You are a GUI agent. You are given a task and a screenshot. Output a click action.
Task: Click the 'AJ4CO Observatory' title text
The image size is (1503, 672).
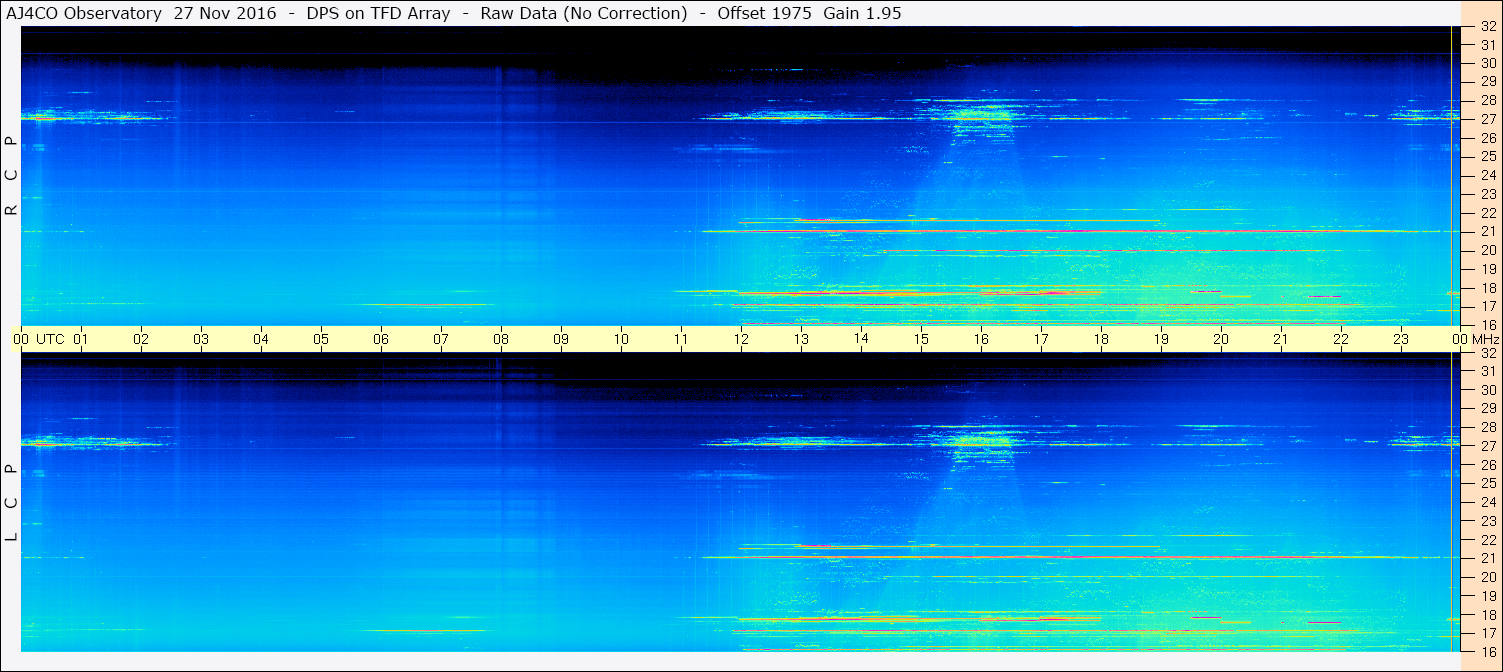[84, 13]
